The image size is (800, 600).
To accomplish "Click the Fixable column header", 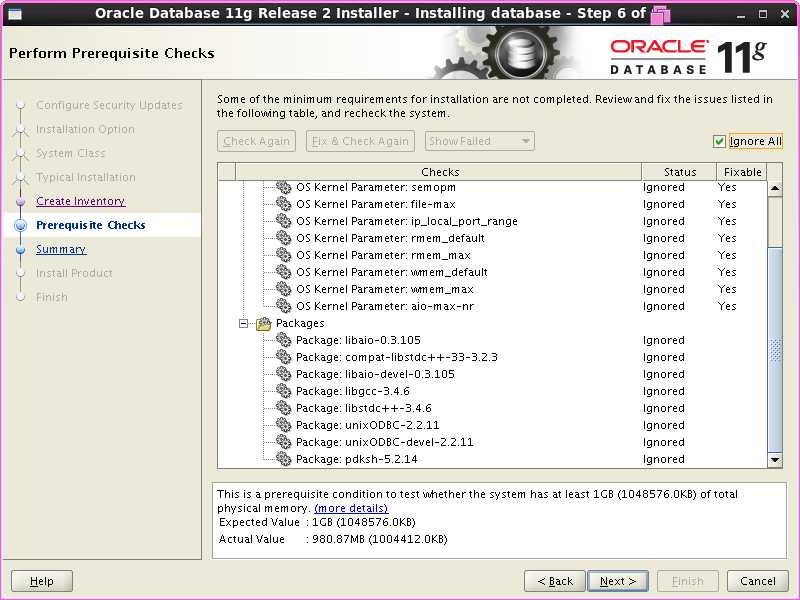I will pos(742,172).
